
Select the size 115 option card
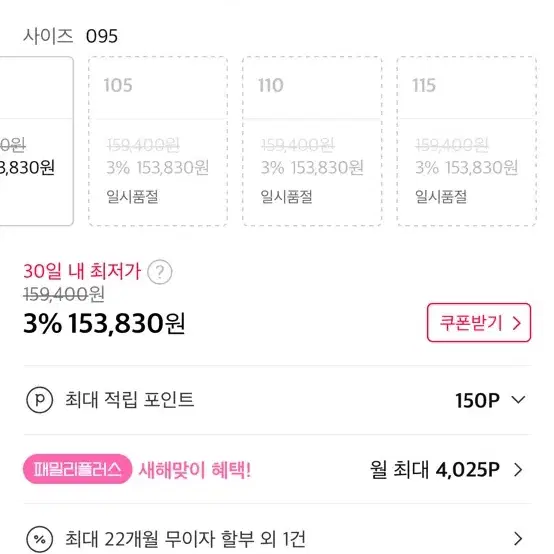[x=467, y=141]
